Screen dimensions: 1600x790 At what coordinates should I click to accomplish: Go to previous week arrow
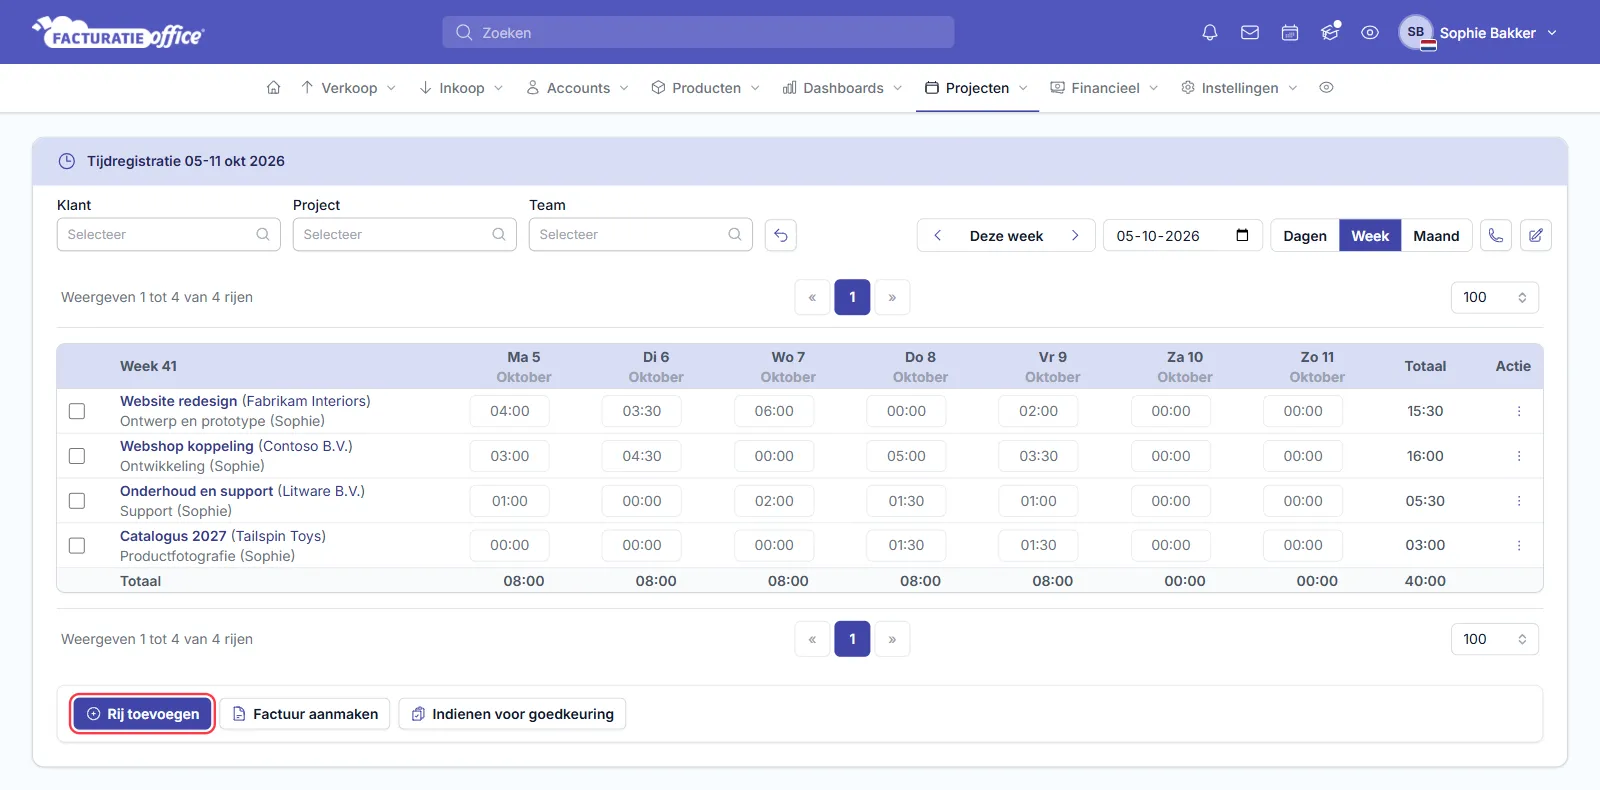tap(937, 236)
